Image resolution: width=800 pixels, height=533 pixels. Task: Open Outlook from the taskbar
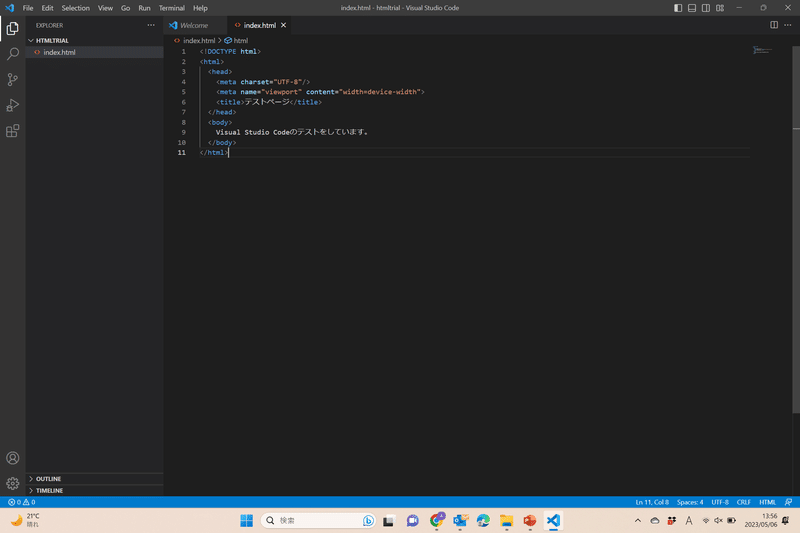(460, 520)
